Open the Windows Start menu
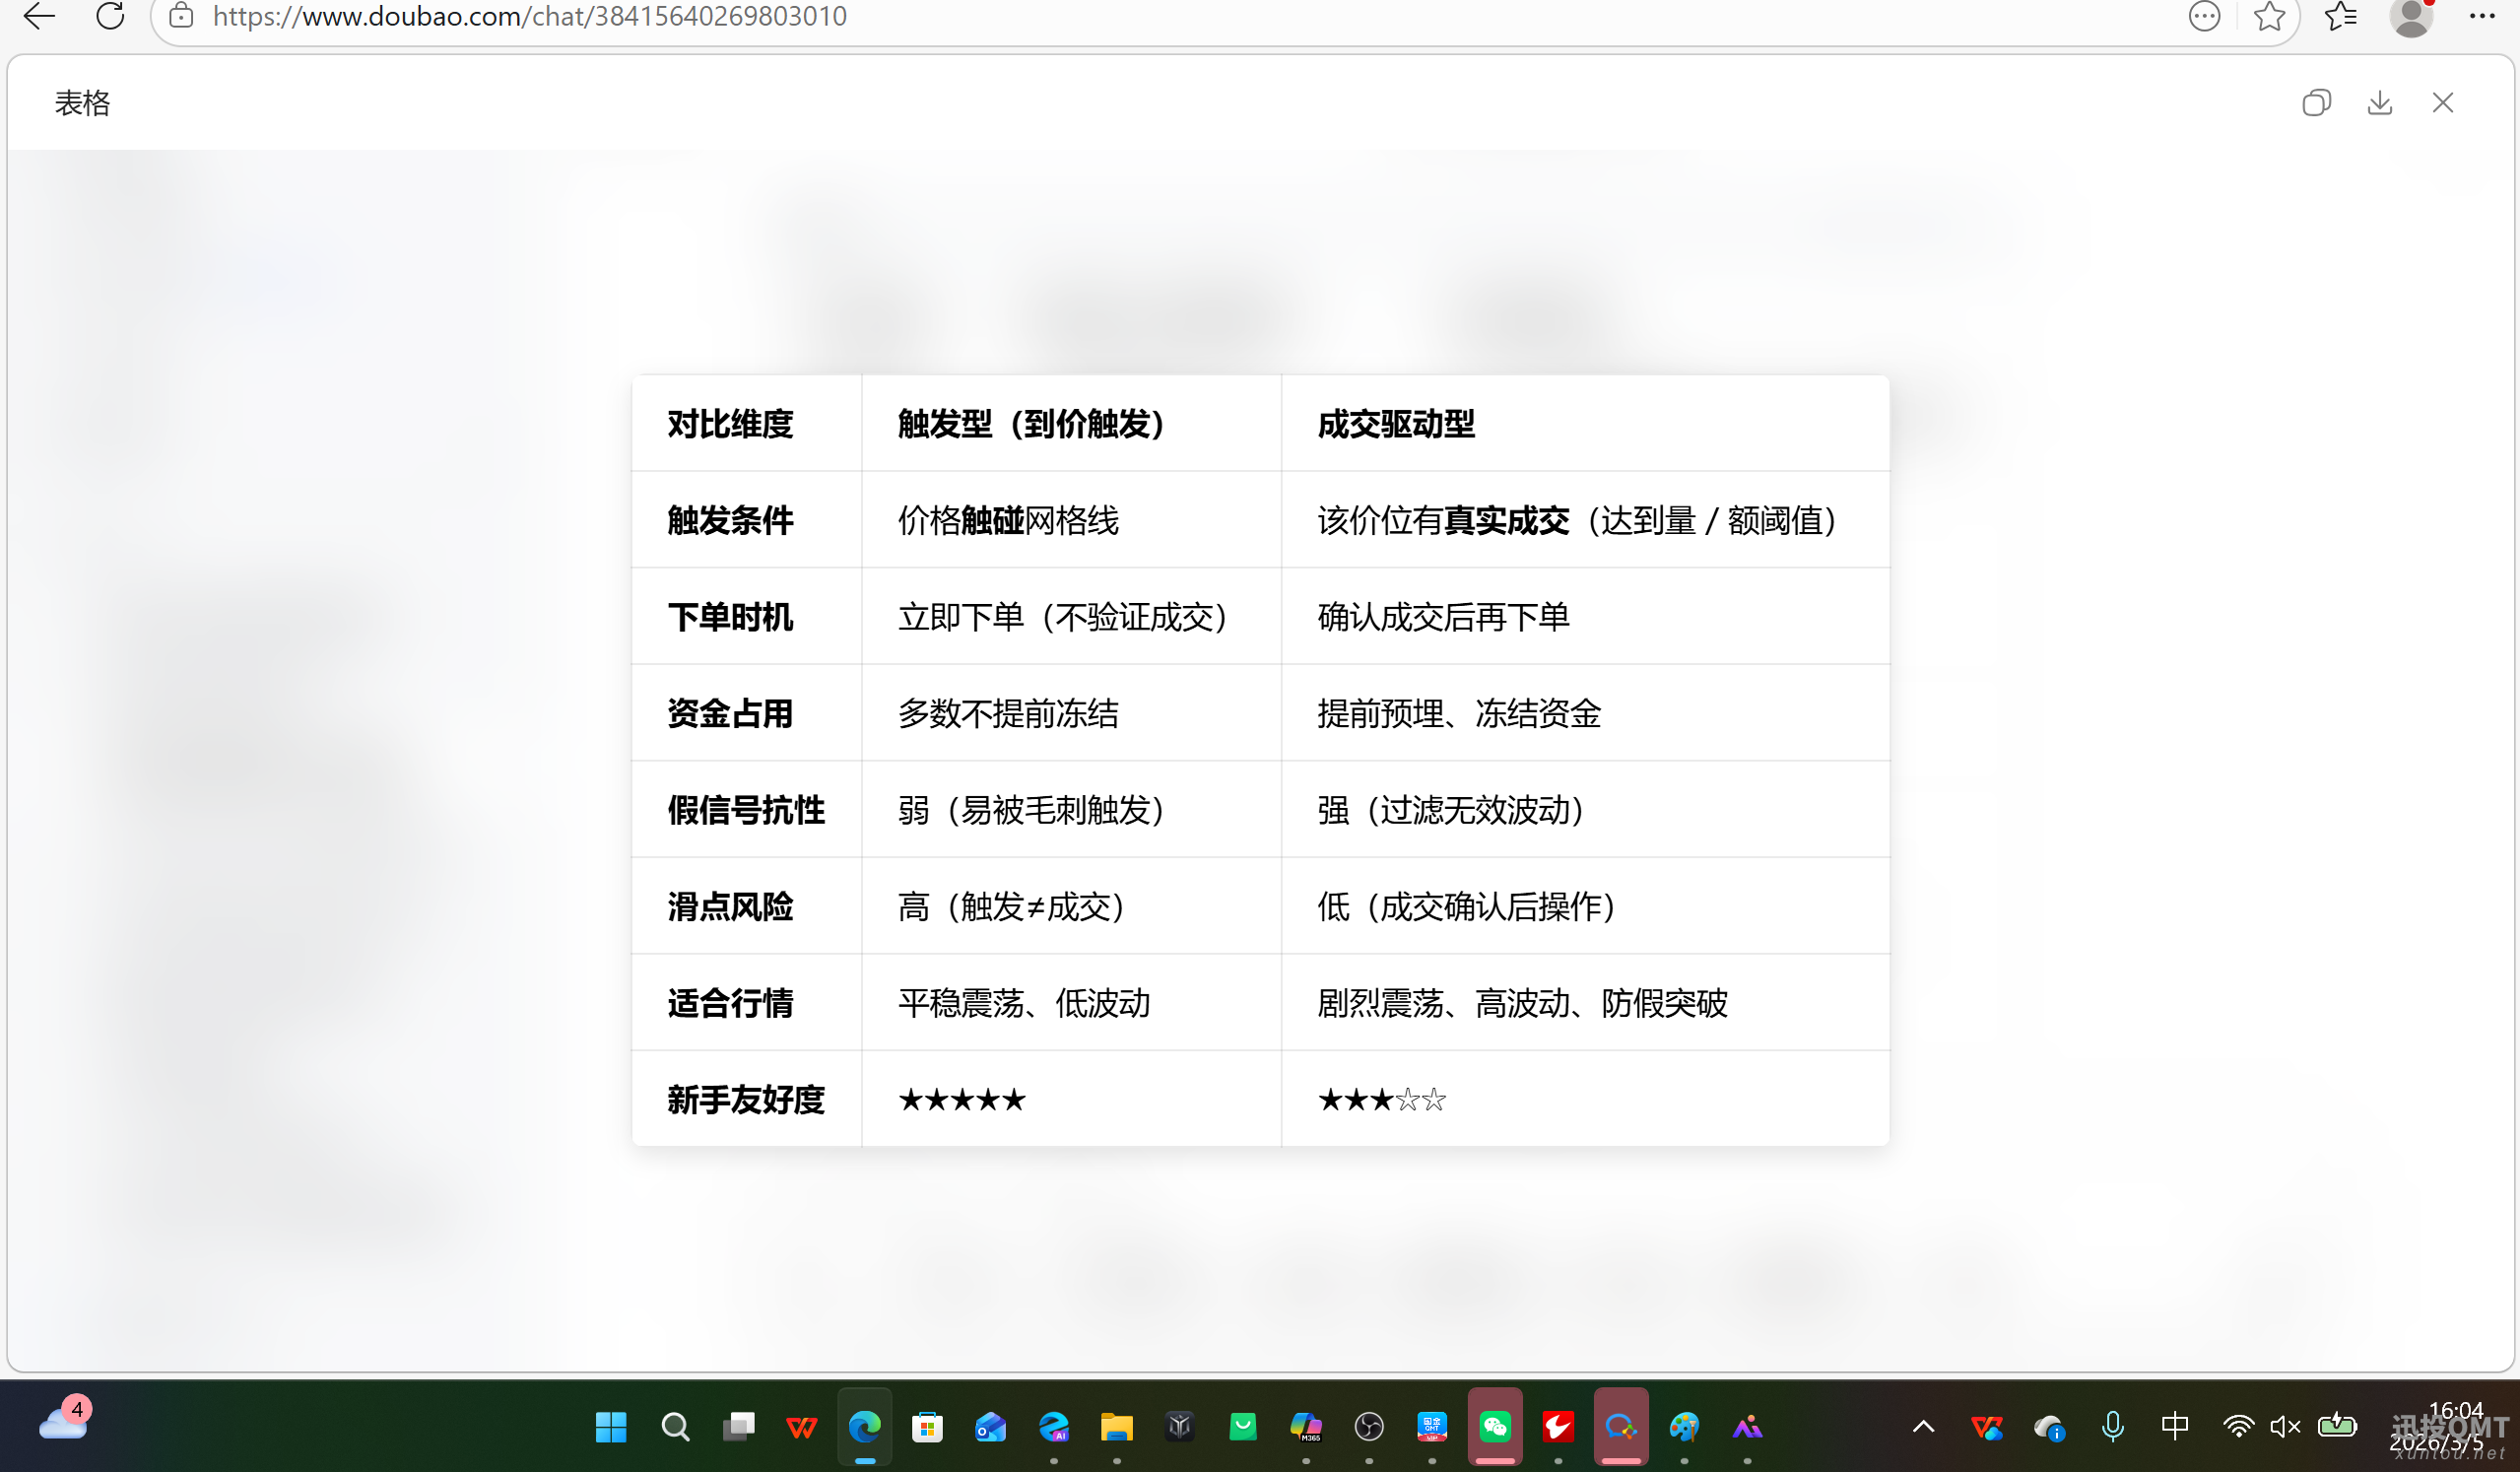Image resolution: width=2520 pixels, height=1472 pixels. click(611, 1427)
